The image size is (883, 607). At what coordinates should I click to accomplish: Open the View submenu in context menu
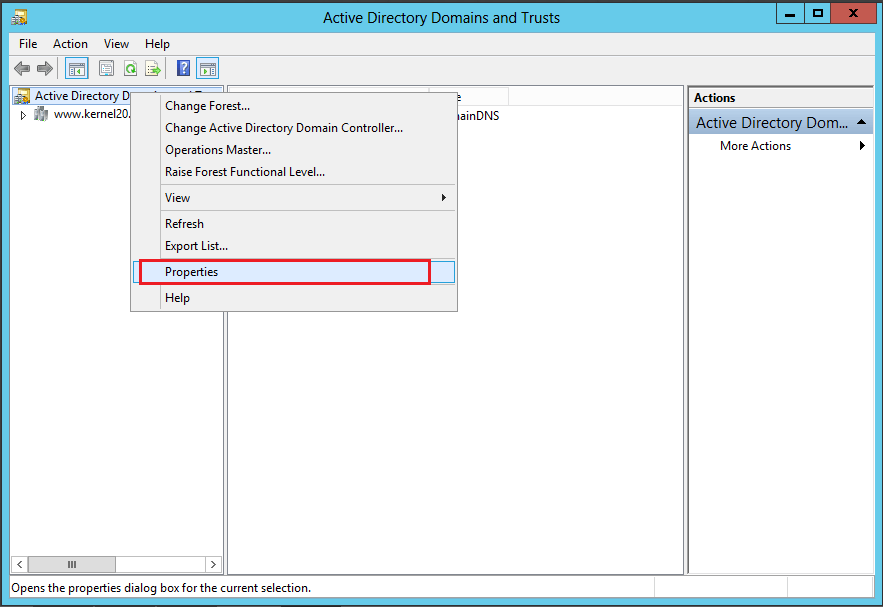coord(293,198)
